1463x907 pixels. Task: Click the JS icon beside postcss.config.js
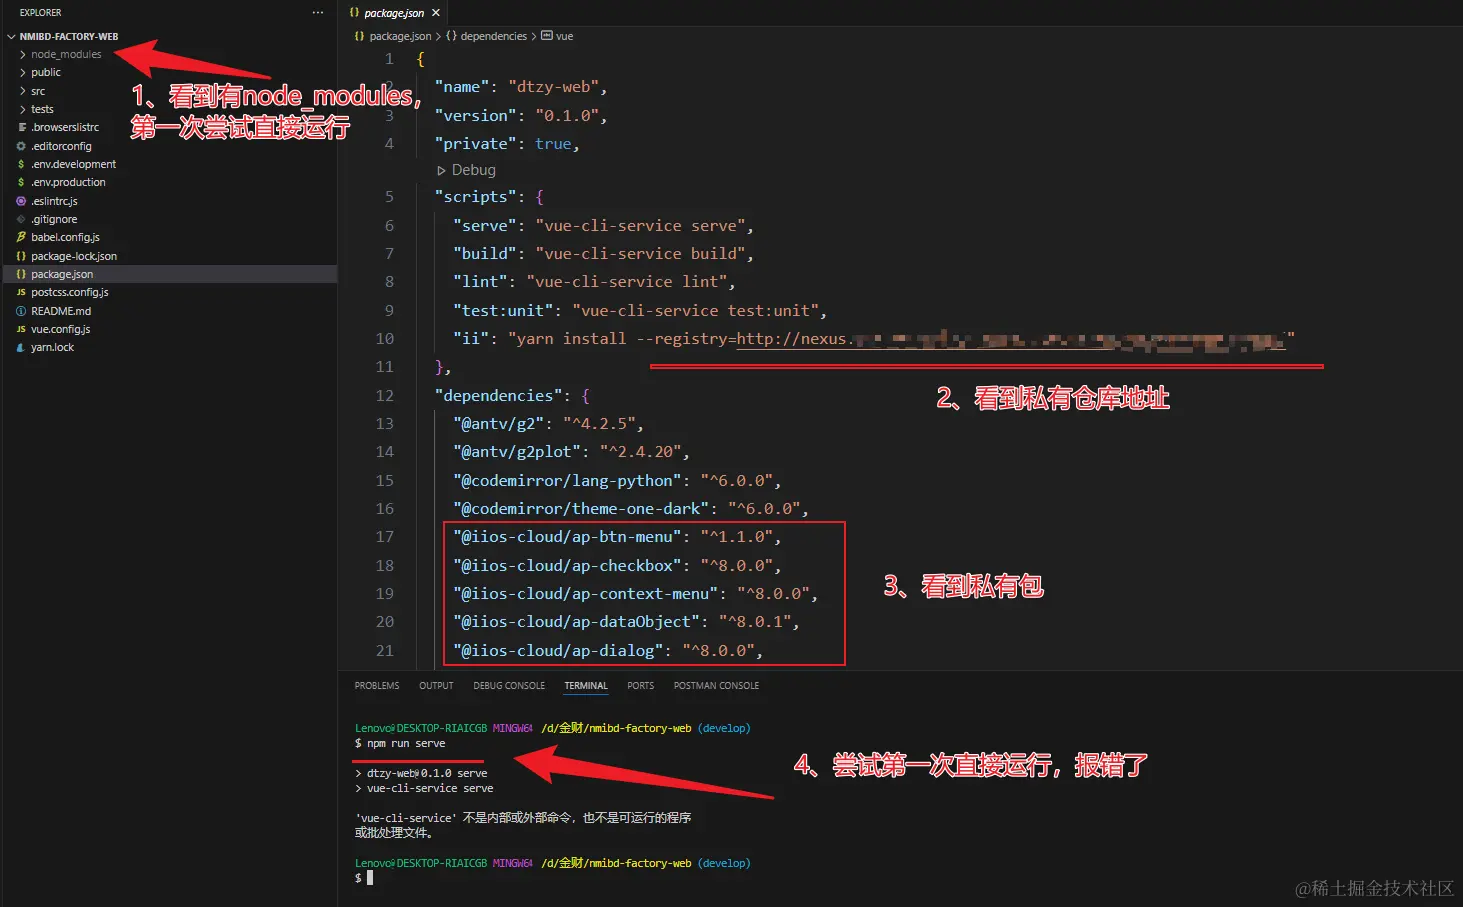[x=21, y=292]
